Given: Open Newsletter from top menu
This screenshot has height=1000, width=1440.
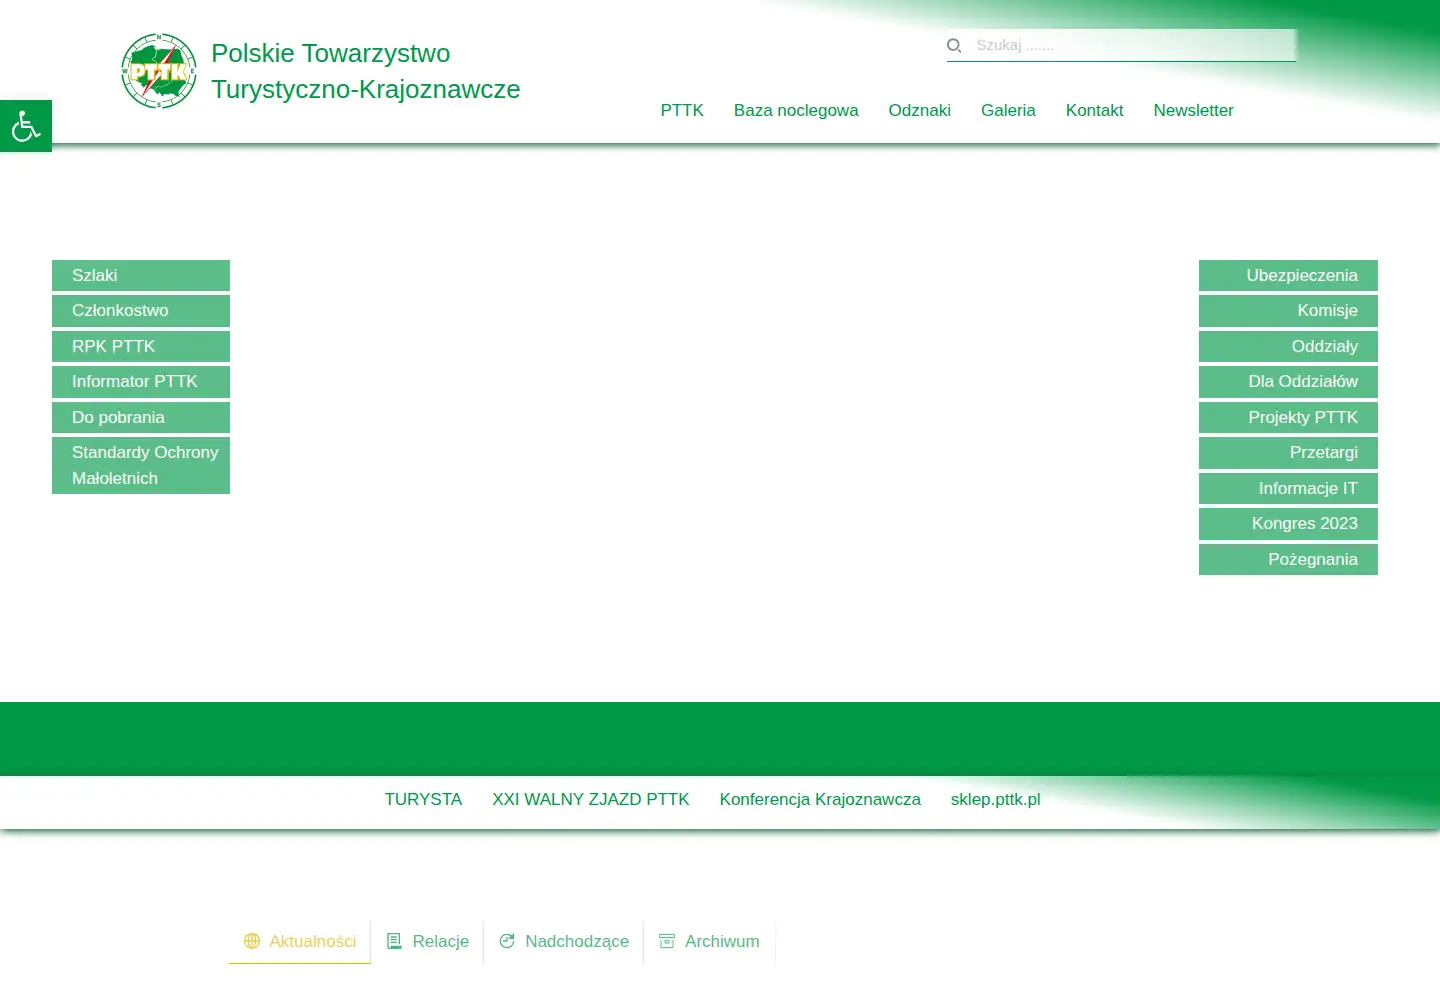Looking at the screenshot, I should click(x=1194, y=110).
